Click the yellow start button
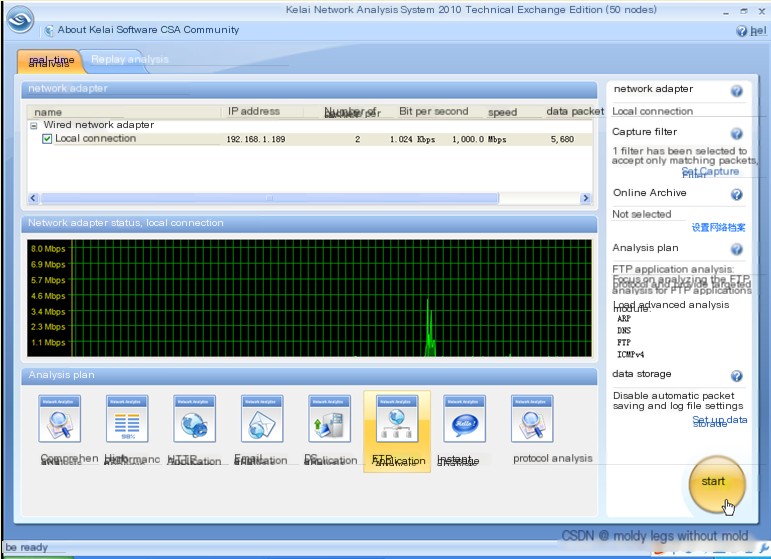The image size is (771, 559). tap(717, 484)
